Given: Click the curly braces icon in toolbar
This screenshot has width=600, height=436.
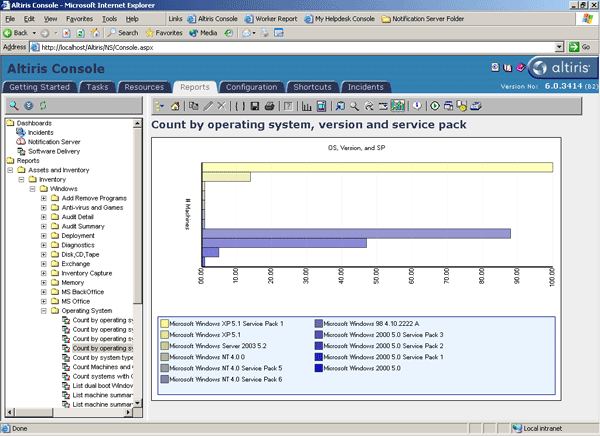Looking at the screenshot, I should point(240,106).
